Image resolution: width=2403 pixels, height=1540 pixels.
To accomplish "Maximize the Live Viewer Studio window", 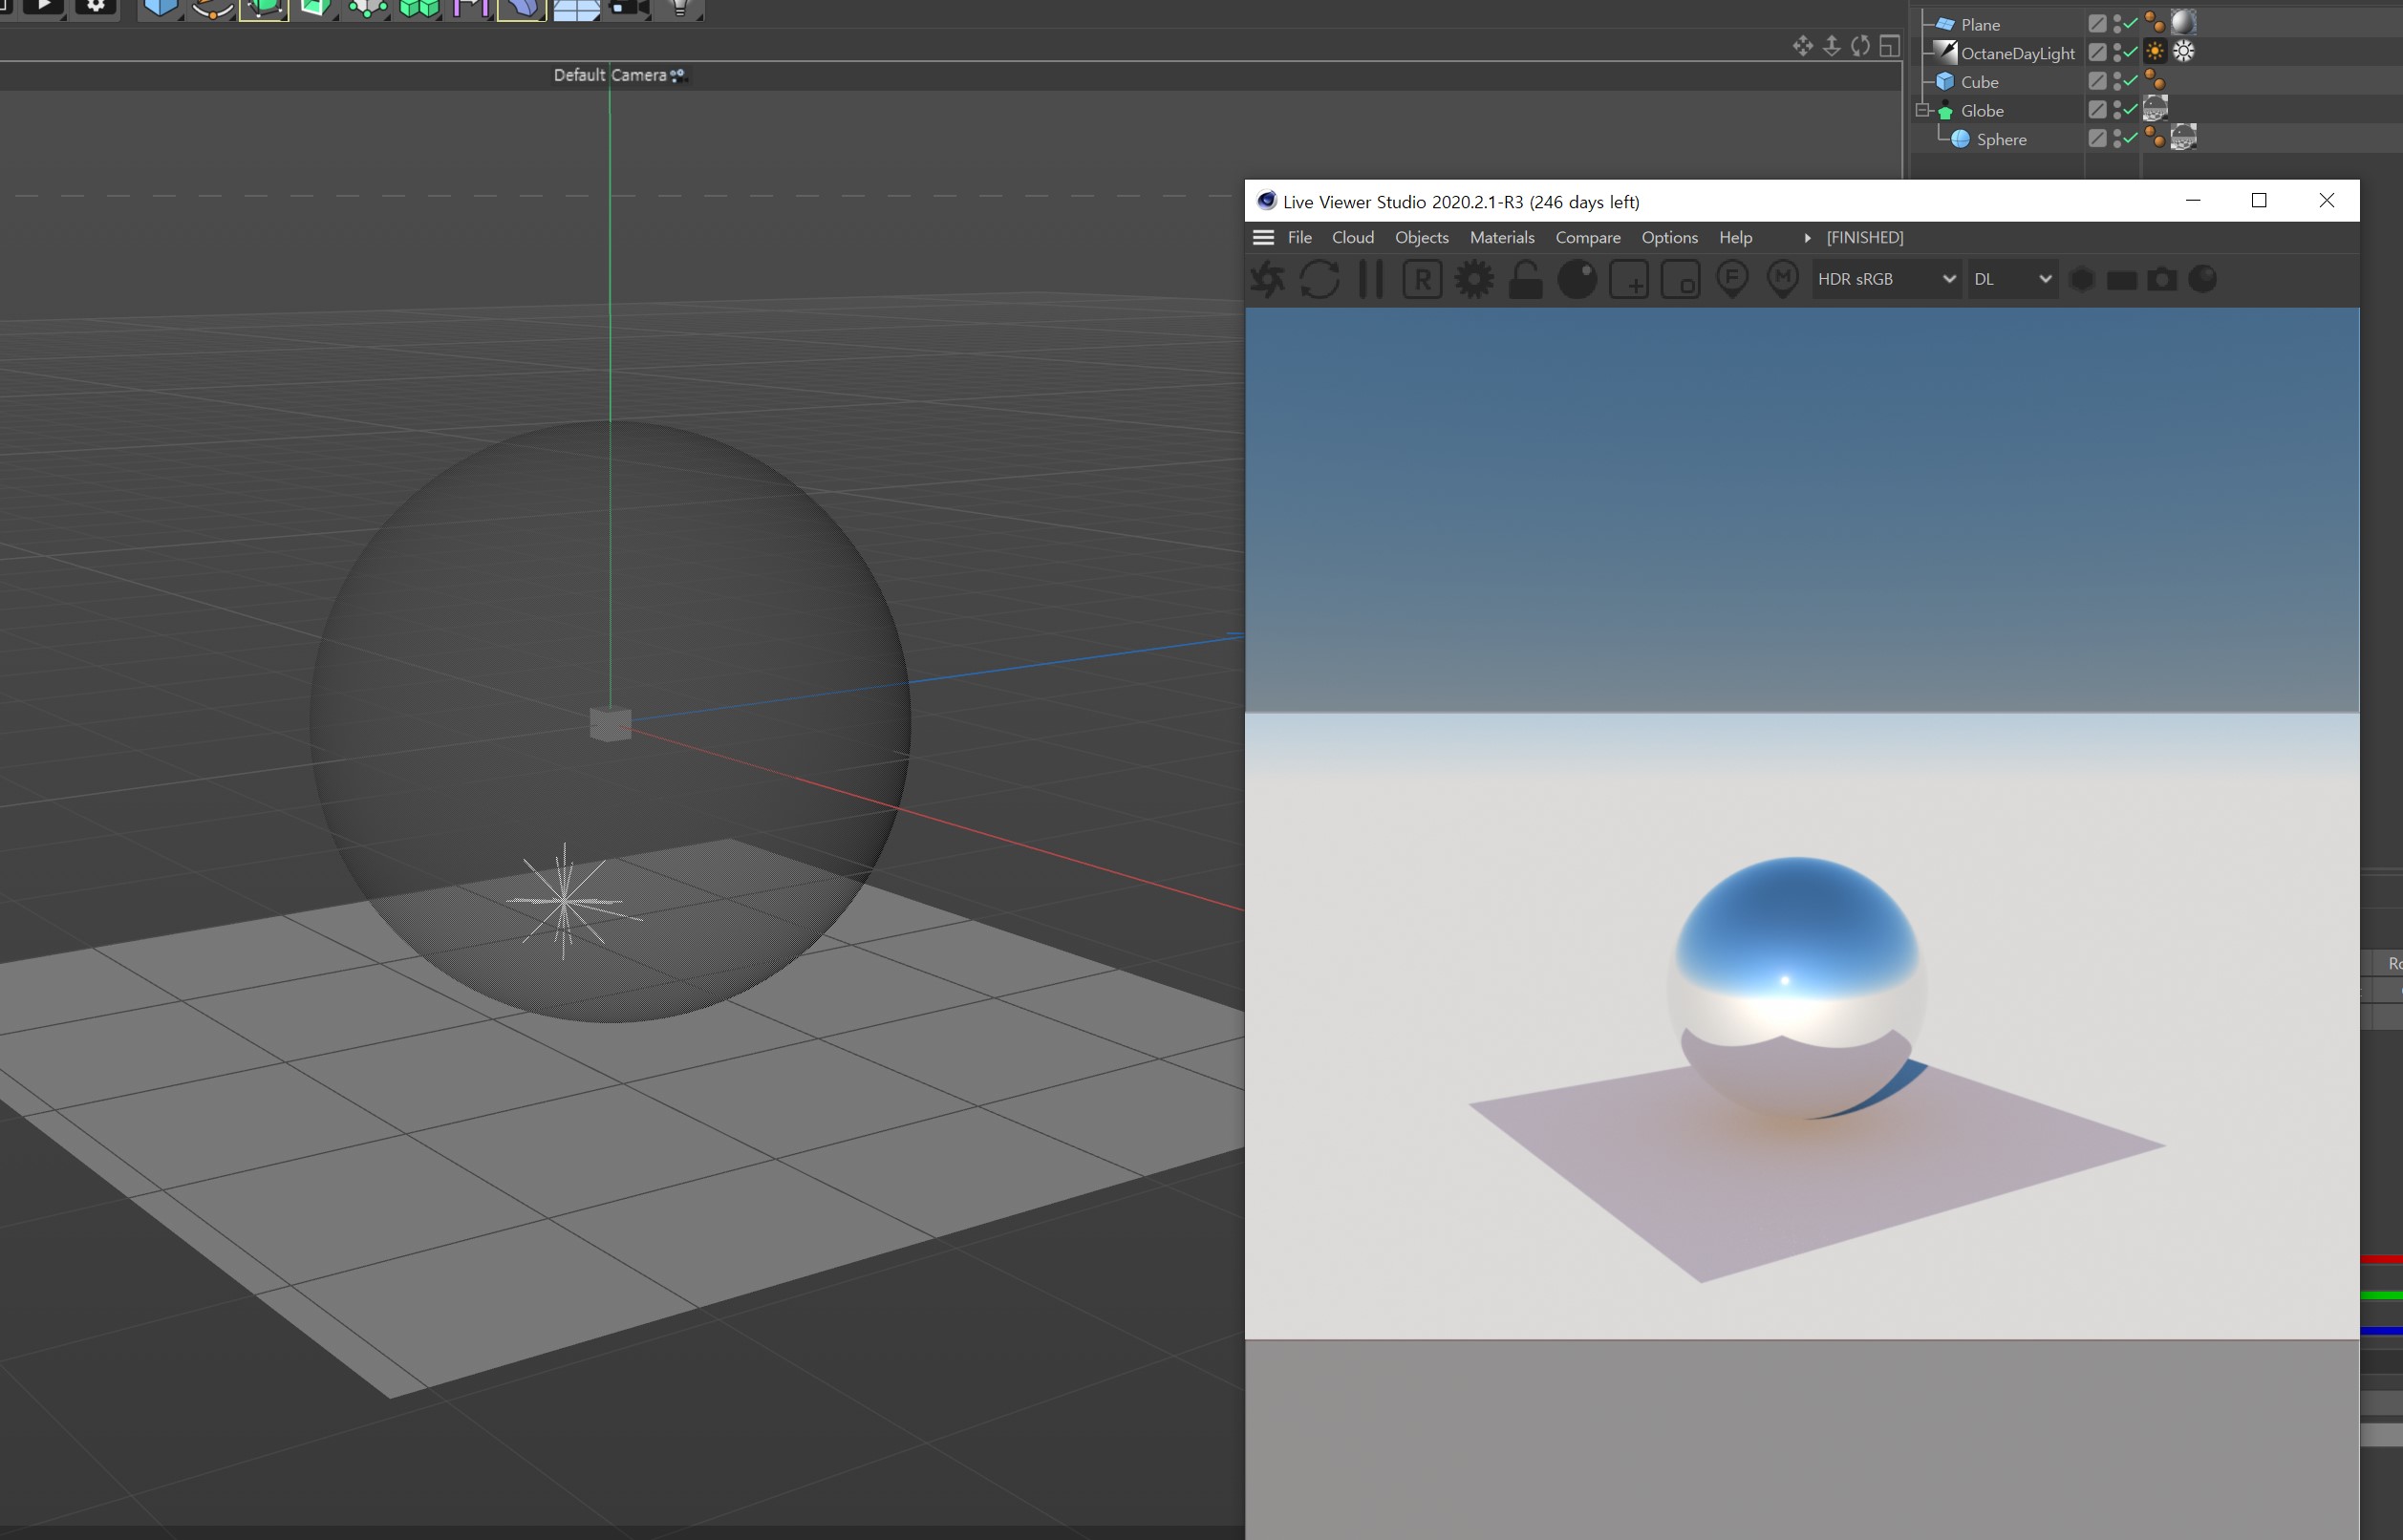I will click(x=2259, y=200).
